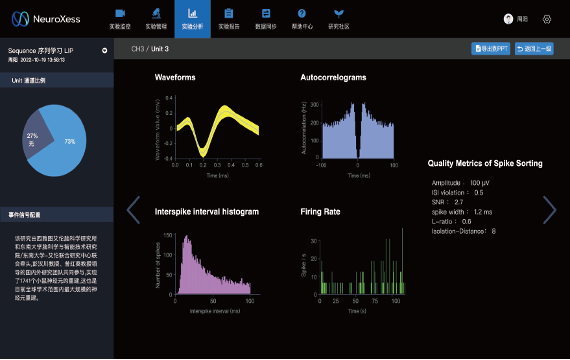Image resolution: width=570 pixels, height=360 pixels.
Task: Open the clipboard experiment report tab
Action: click(x=229, y=19)
